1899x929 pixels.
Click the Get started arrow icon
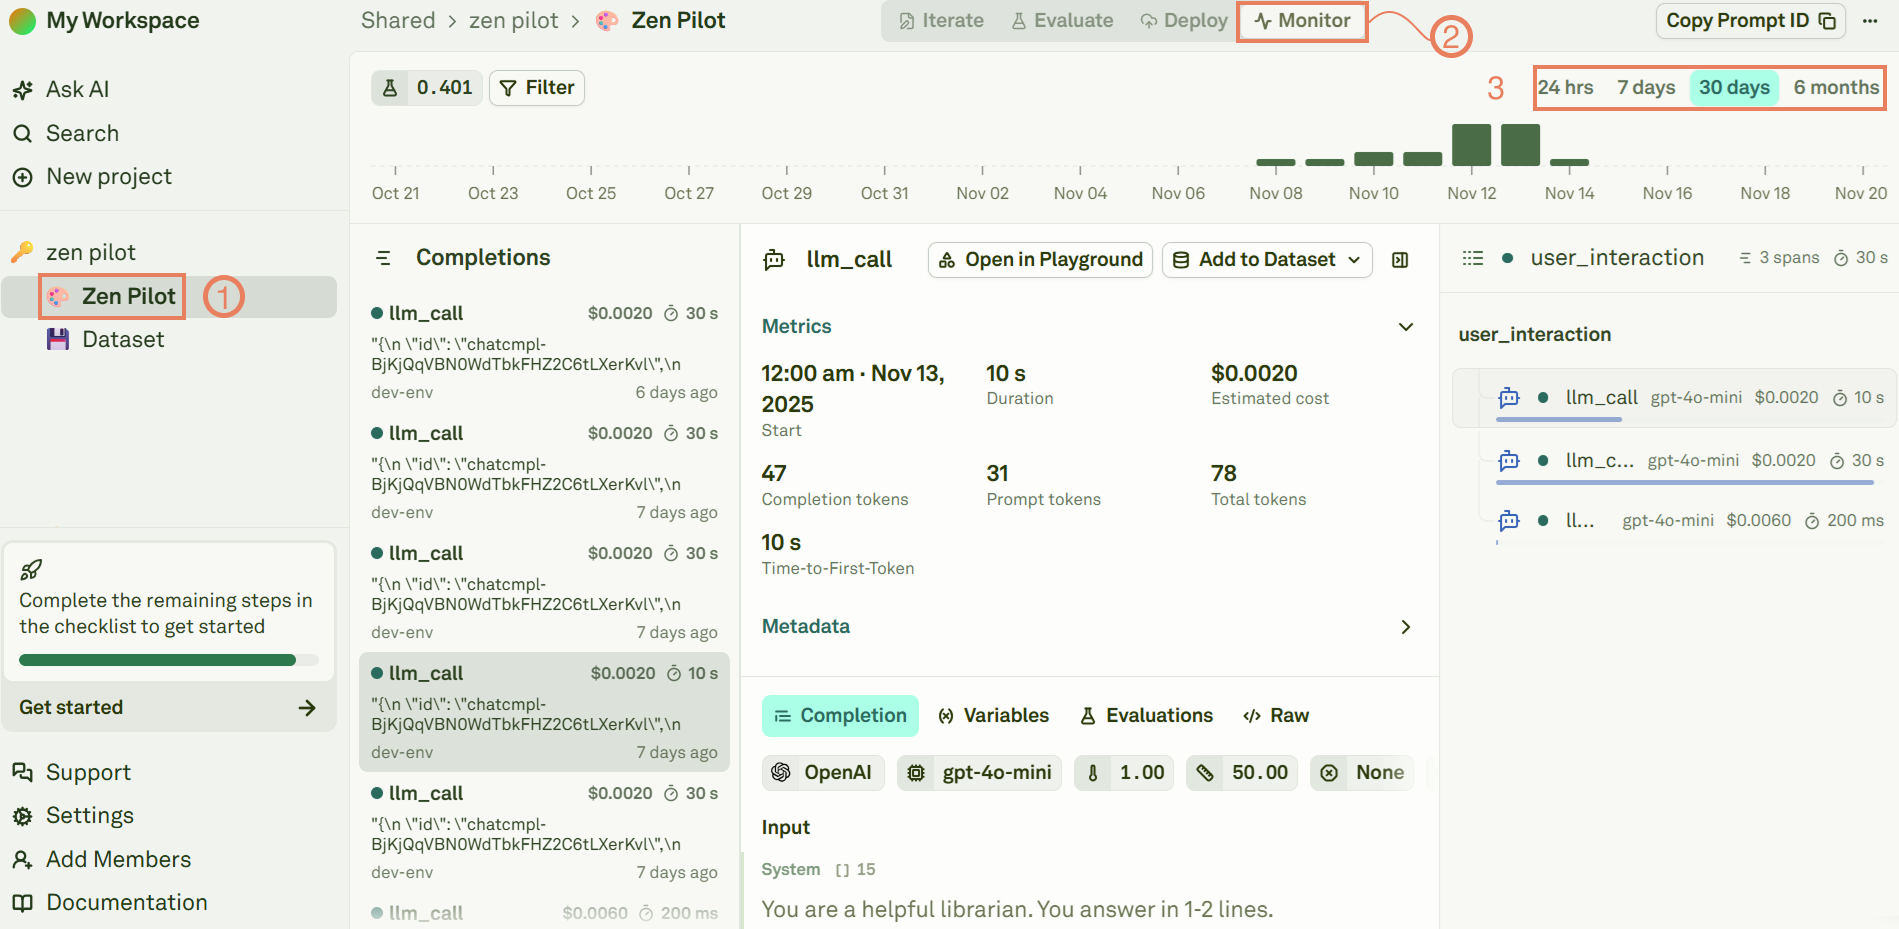pos(307,708)
